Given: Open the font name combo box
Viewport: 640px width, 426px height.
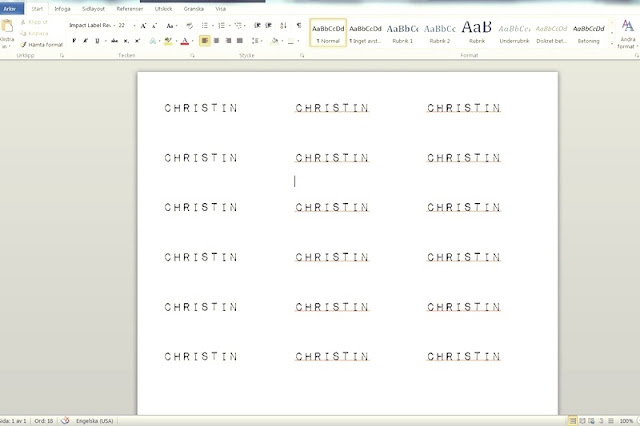Looking at the screenshot, I should 92,25.
